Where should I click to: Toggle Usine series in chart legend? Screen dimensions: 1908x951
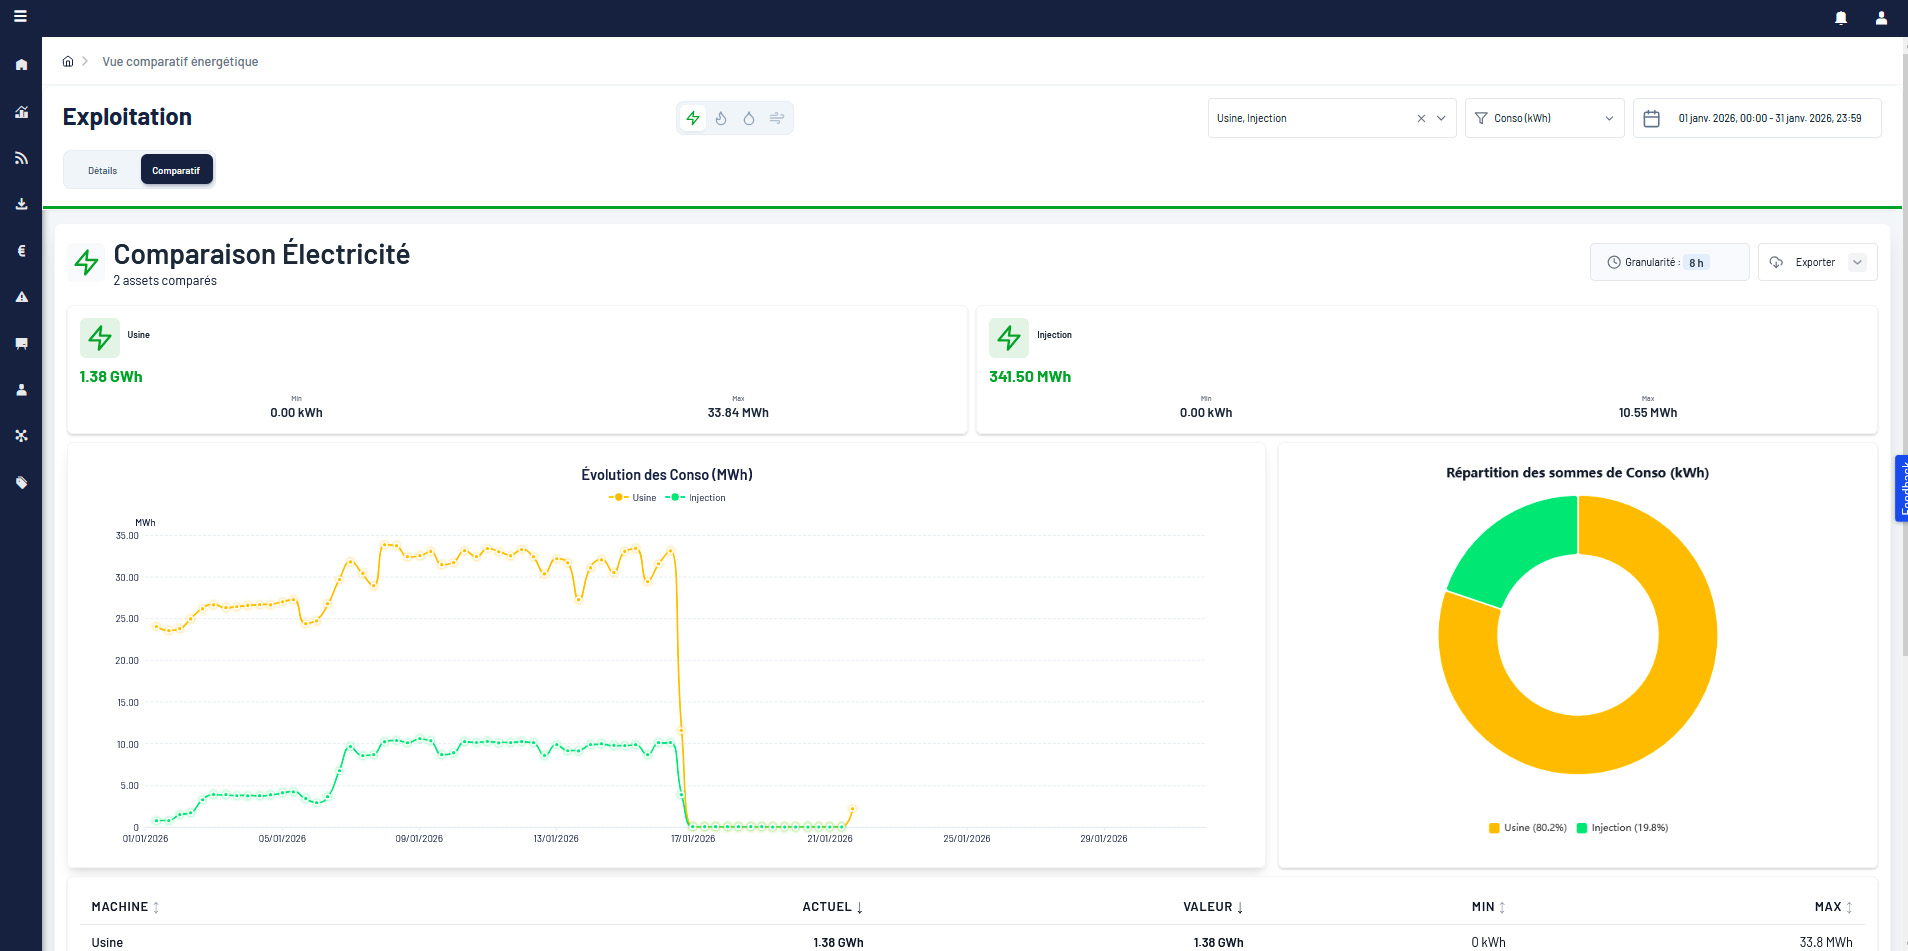click(x=633, y=498)
